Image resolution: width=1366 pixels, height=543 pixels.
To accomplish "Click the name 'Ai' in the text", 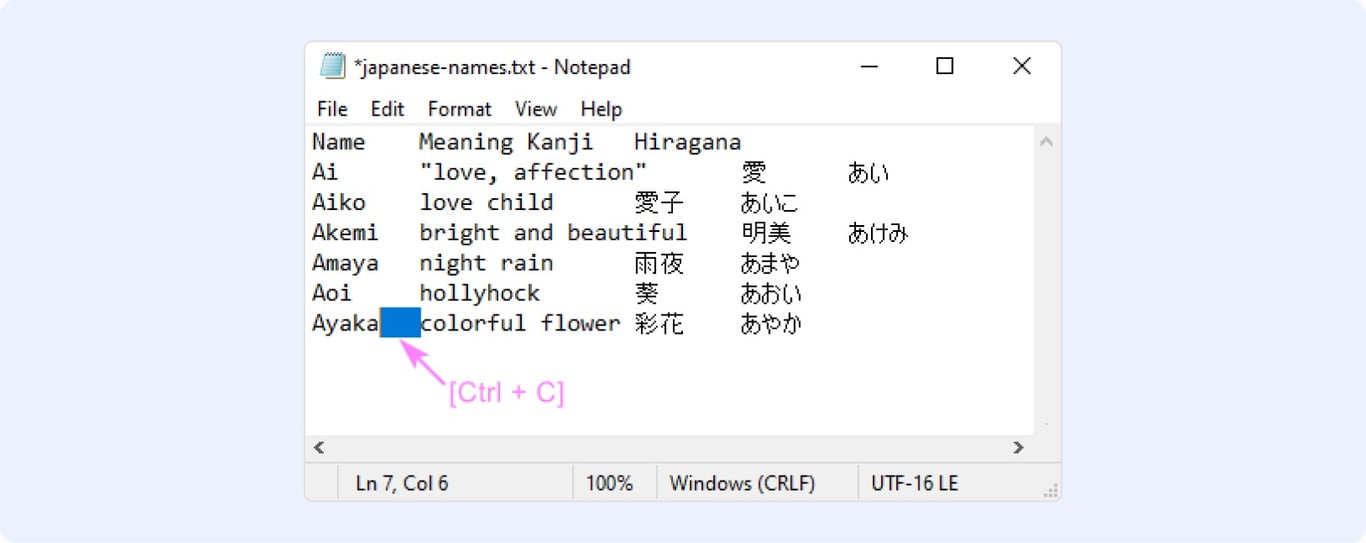I will [325, 172].
